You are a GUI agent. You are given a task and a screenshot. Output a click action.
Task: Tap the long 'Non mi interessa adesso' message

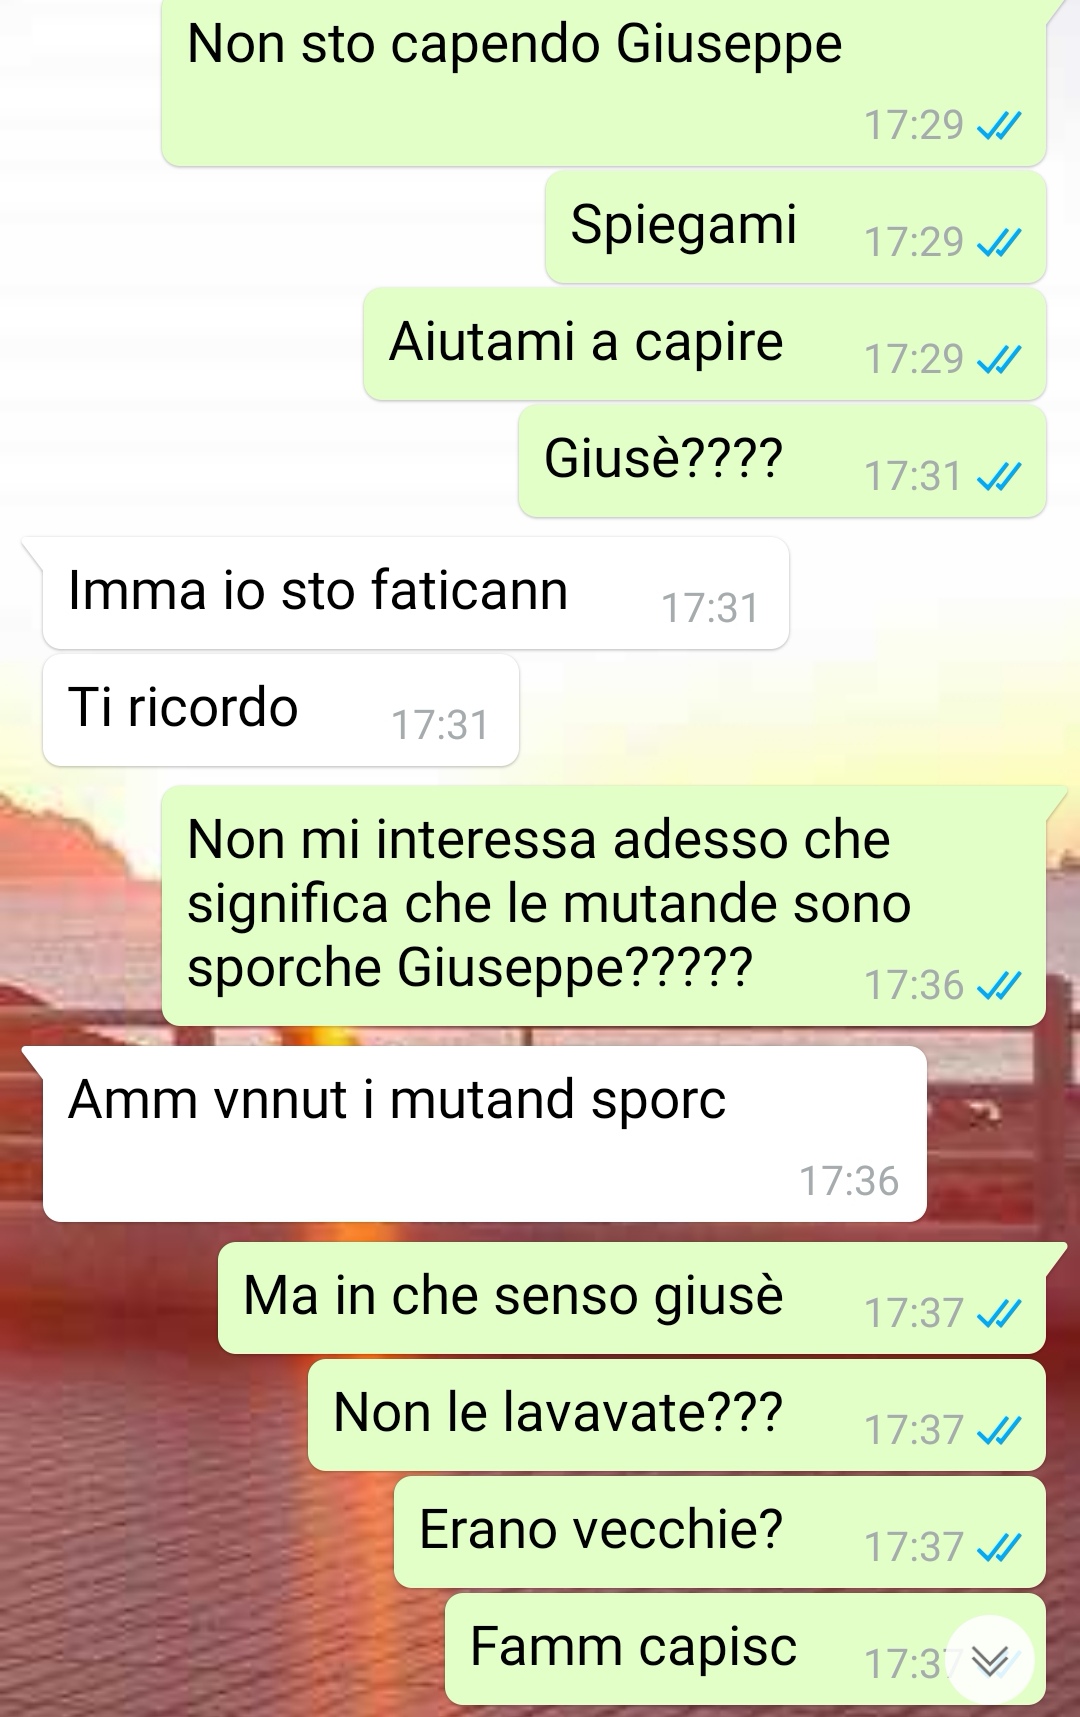pos(604,906)
